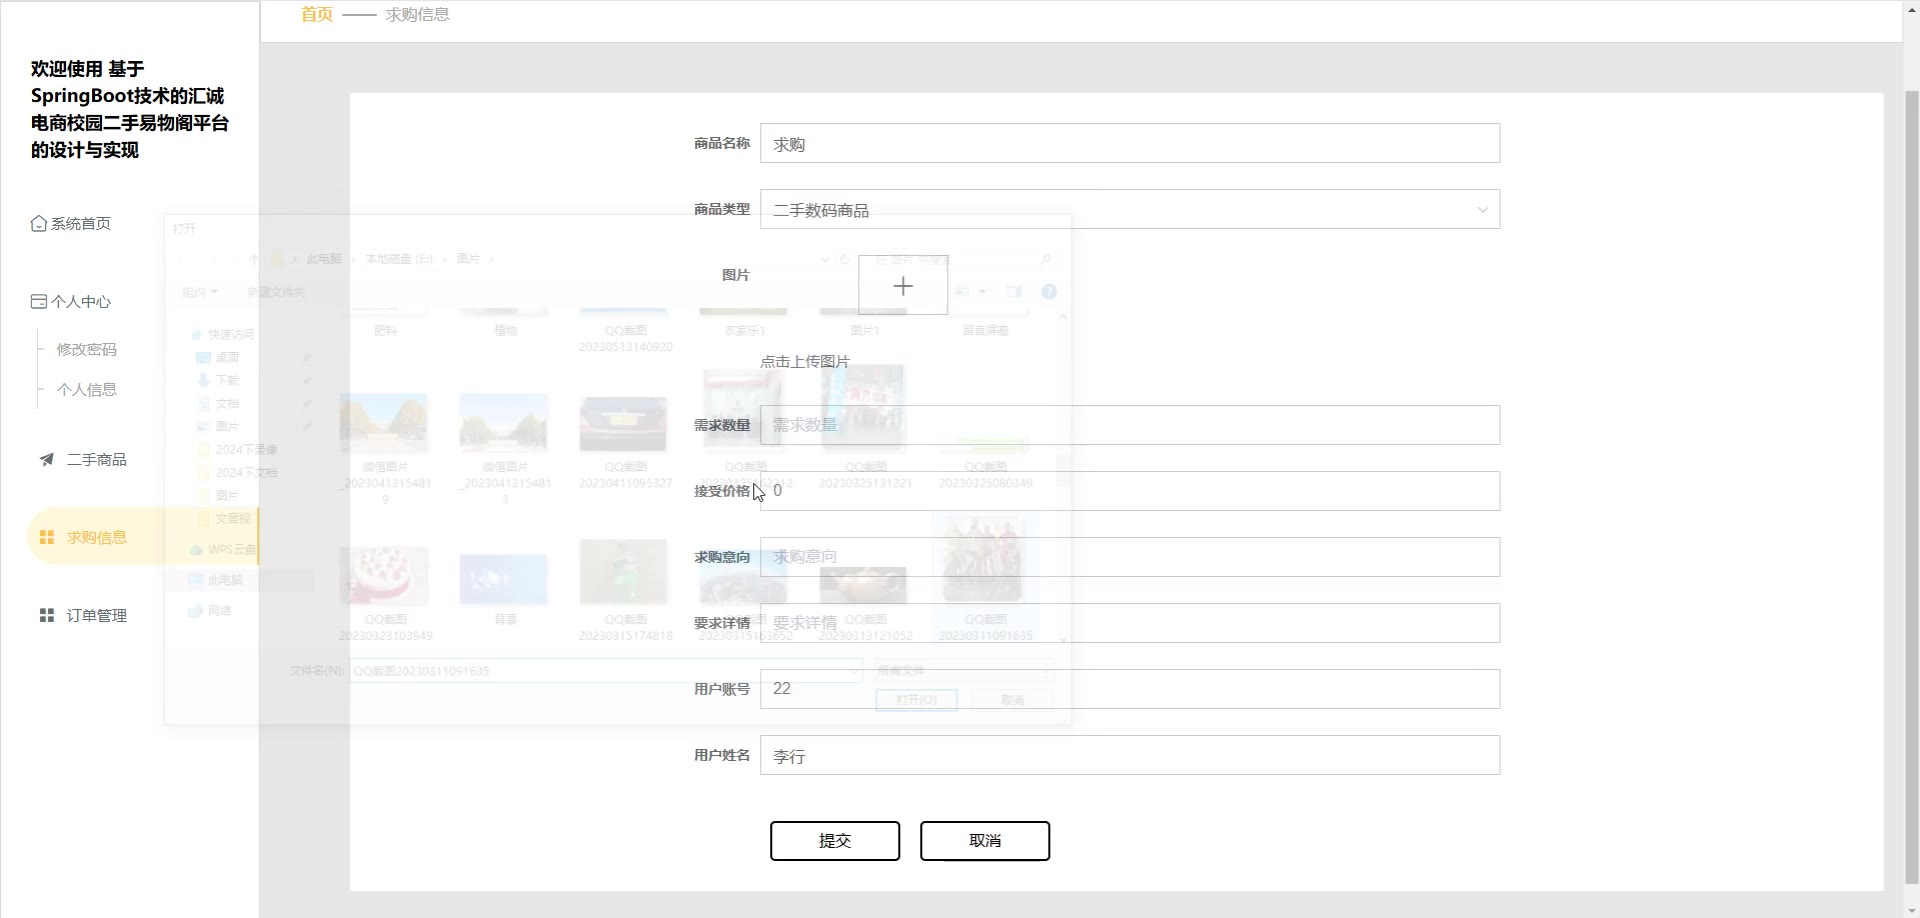Image resolution: width=1920 pixels, height=918 pixels.
Task: Click the 用户姓名 field showing 李行
Action: point(1130,755)
